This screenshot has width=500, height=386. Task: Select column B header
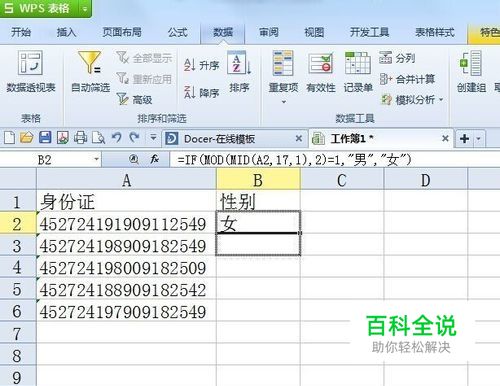[x=258, y=180]
